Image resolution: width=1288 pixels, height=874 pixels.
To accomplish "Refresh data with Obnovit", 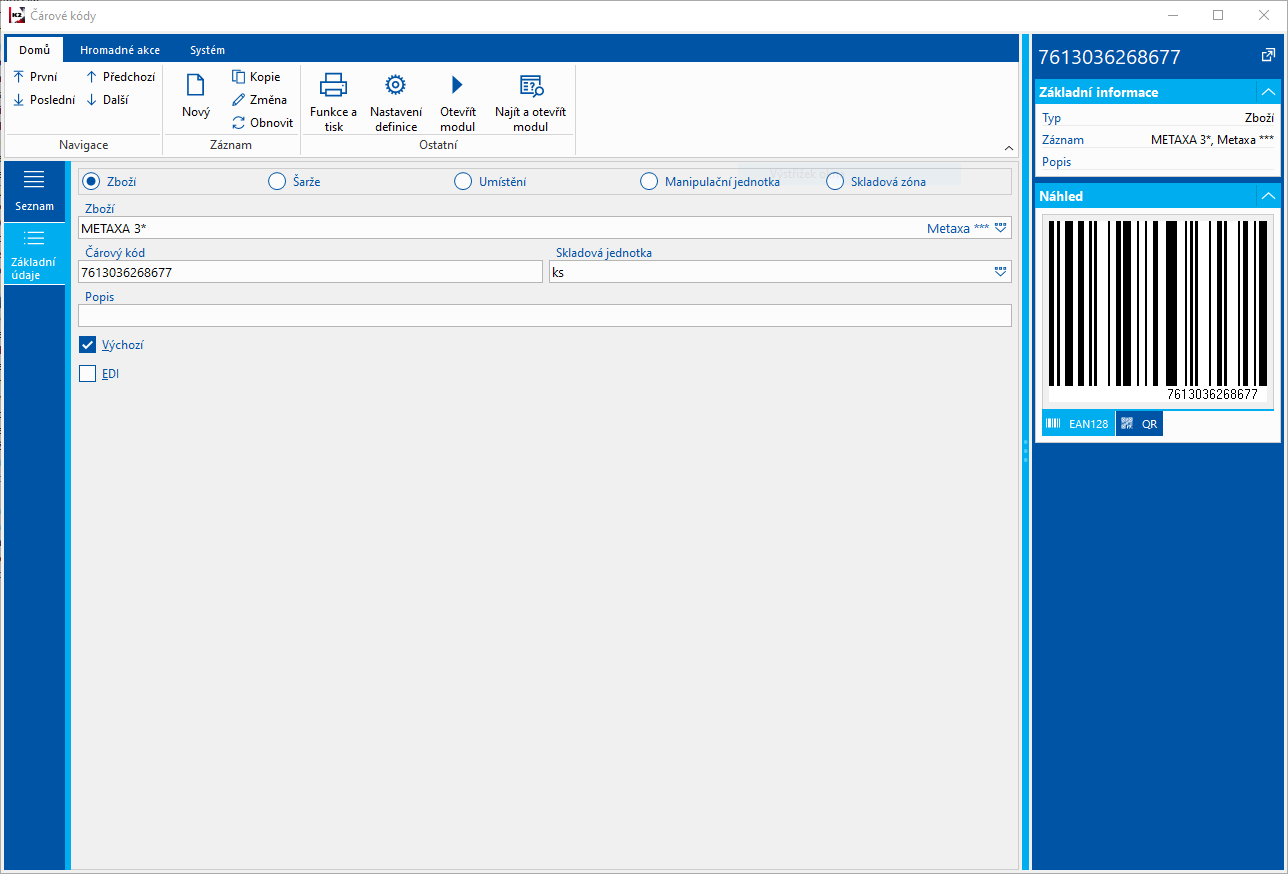I will pyautogui.click(x=262, y=123).
